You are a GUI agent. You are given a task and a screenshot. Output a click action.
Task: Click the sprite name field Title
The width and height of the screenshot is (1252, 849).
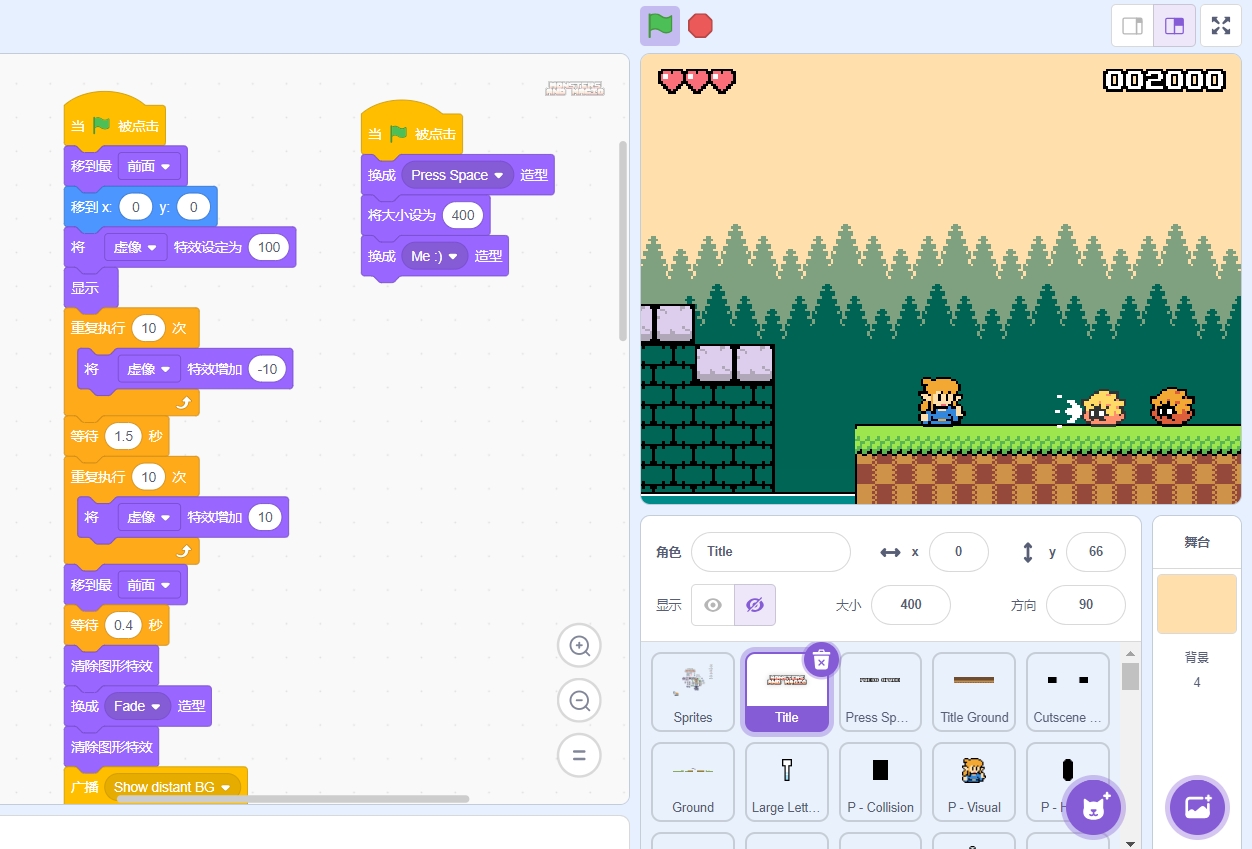[x=771, y=552]
